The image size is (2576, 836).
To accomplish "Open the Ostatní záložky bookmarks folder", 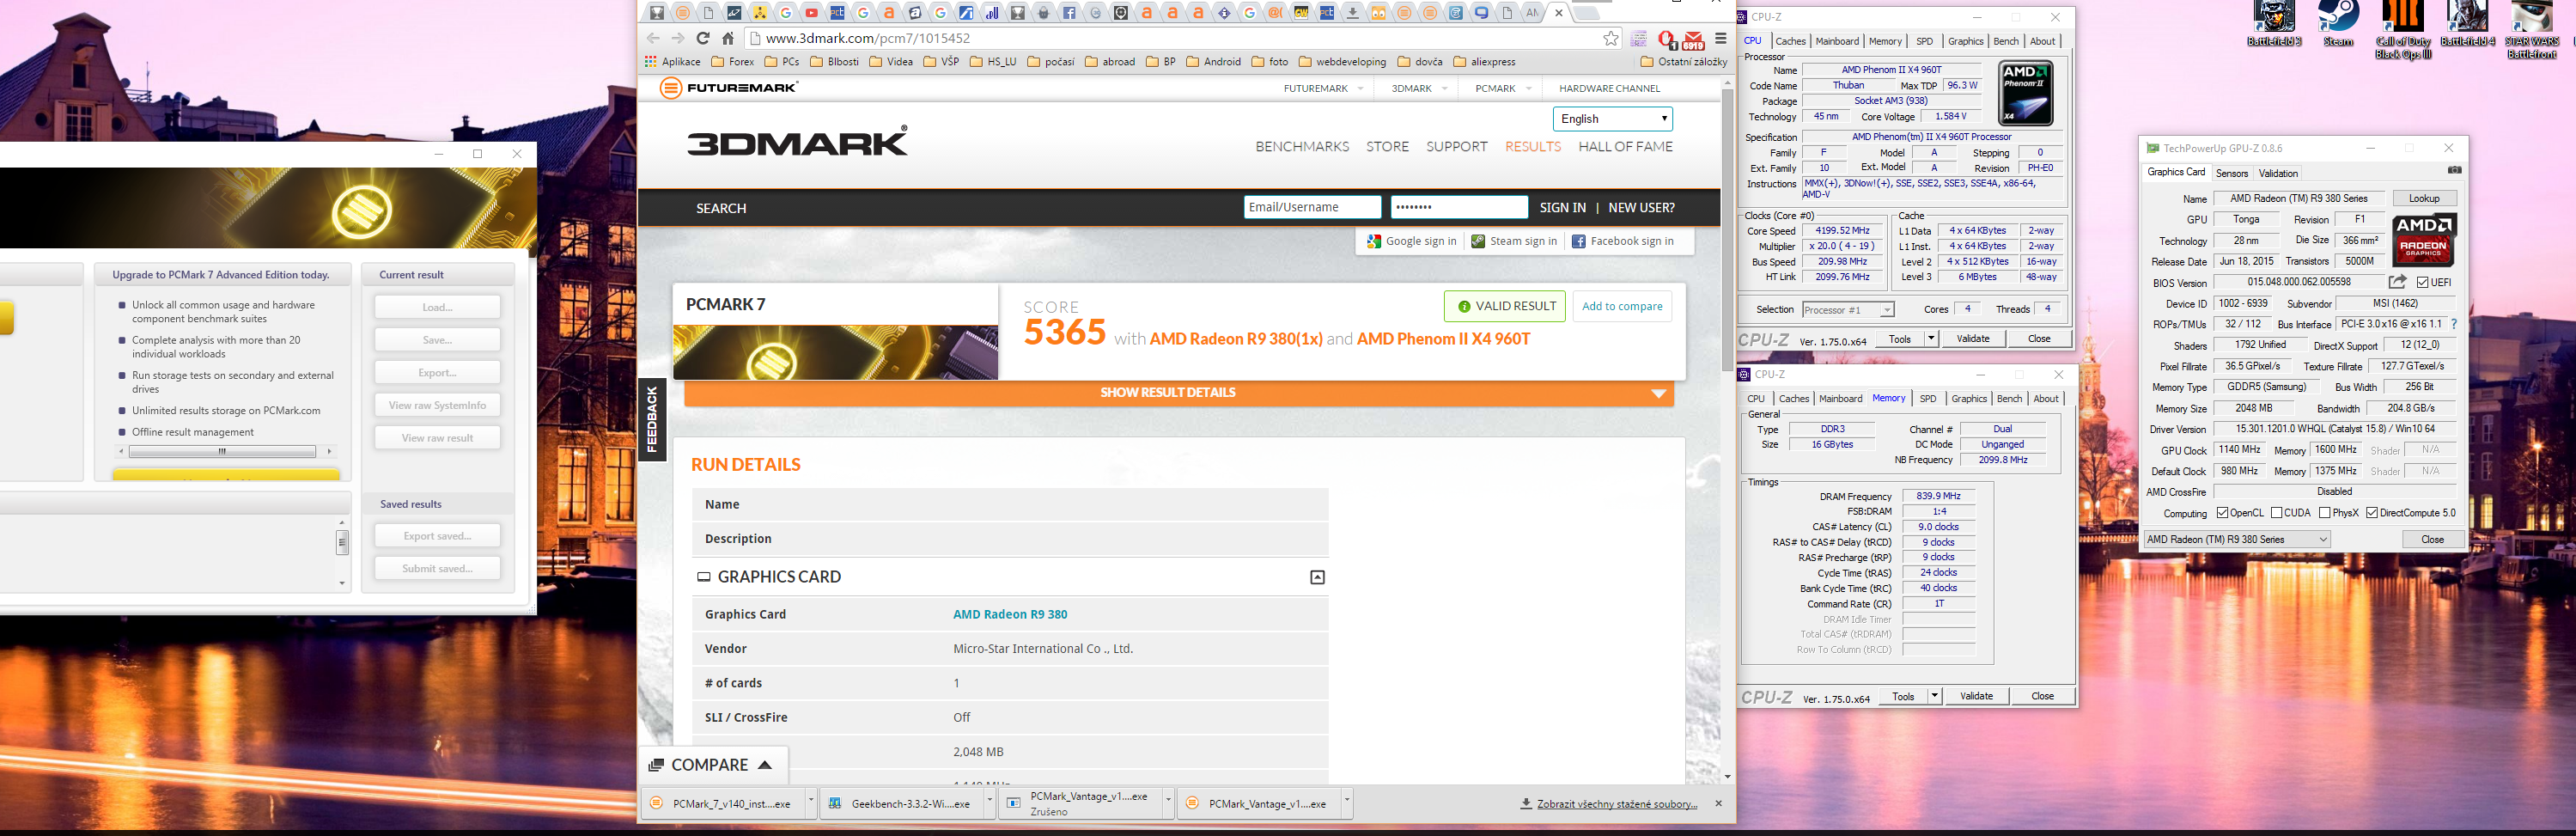I will 1683,62.
